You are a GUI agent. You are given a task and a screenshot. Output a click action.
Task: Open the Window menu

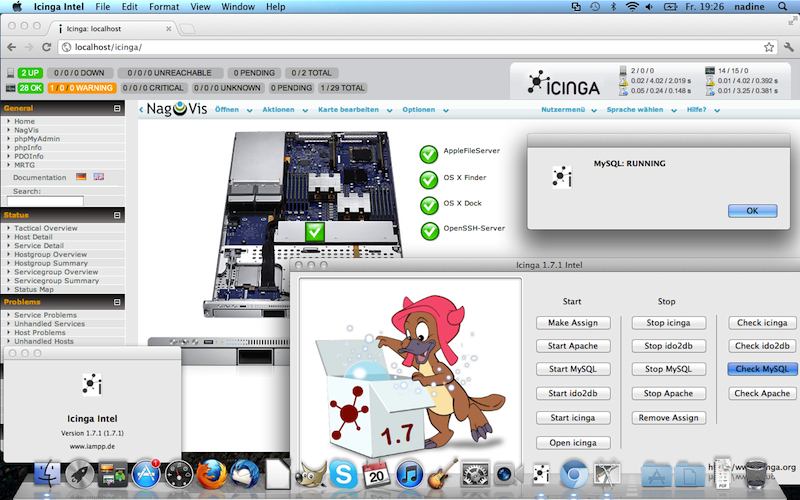tap(238, 7)
